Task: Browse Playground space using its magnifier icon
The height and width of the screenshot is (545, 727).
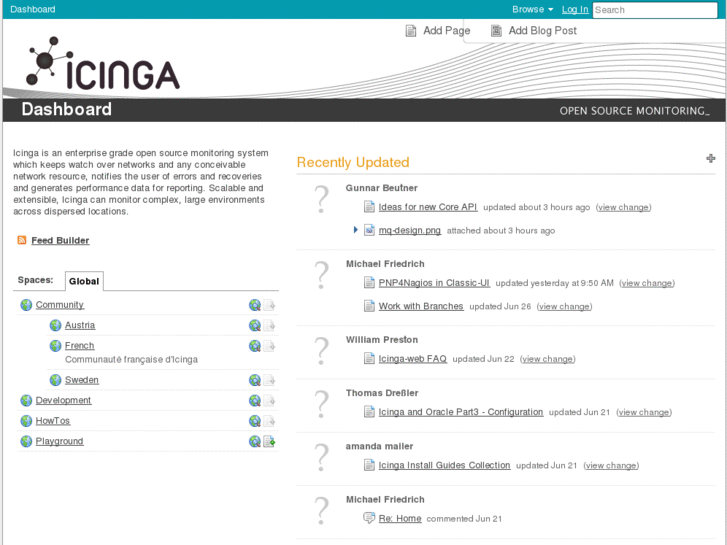Action: (255, 442)
